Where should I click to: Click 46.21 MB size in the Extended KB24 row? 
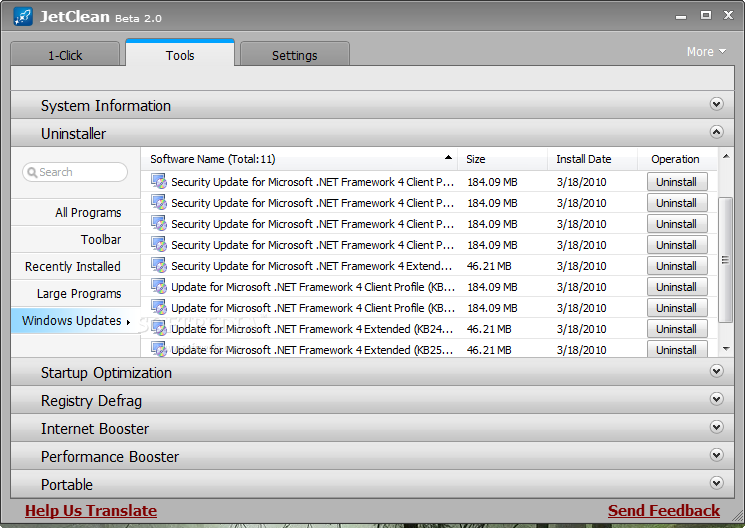(489, 328)
